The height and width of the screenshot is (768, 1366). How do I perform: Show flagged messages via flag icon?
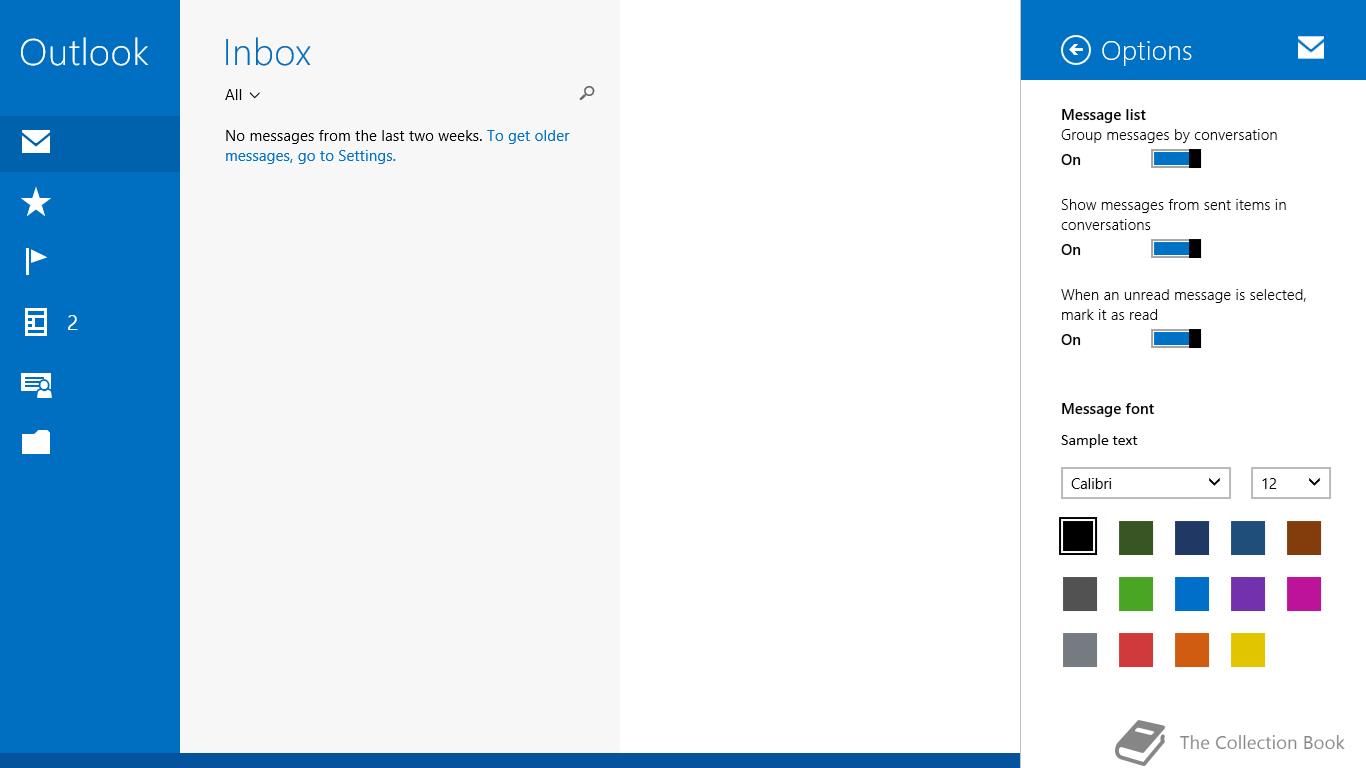(36, 261)
